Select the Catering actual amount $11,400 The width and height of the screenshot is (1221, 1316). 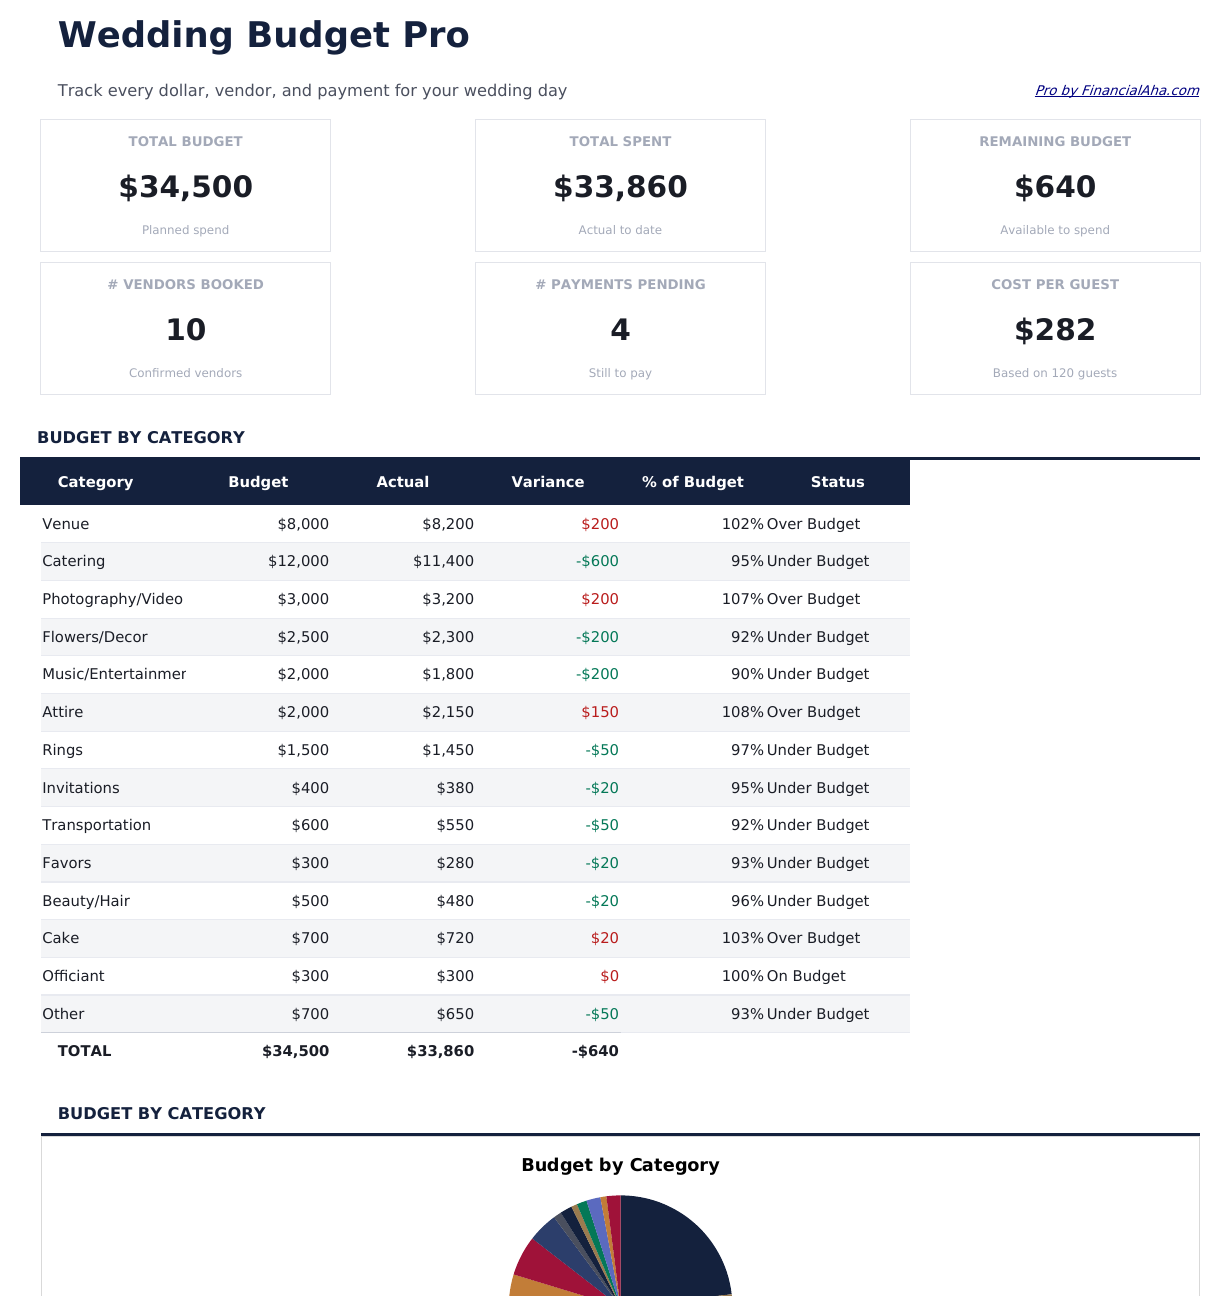(x=443, y=561)
